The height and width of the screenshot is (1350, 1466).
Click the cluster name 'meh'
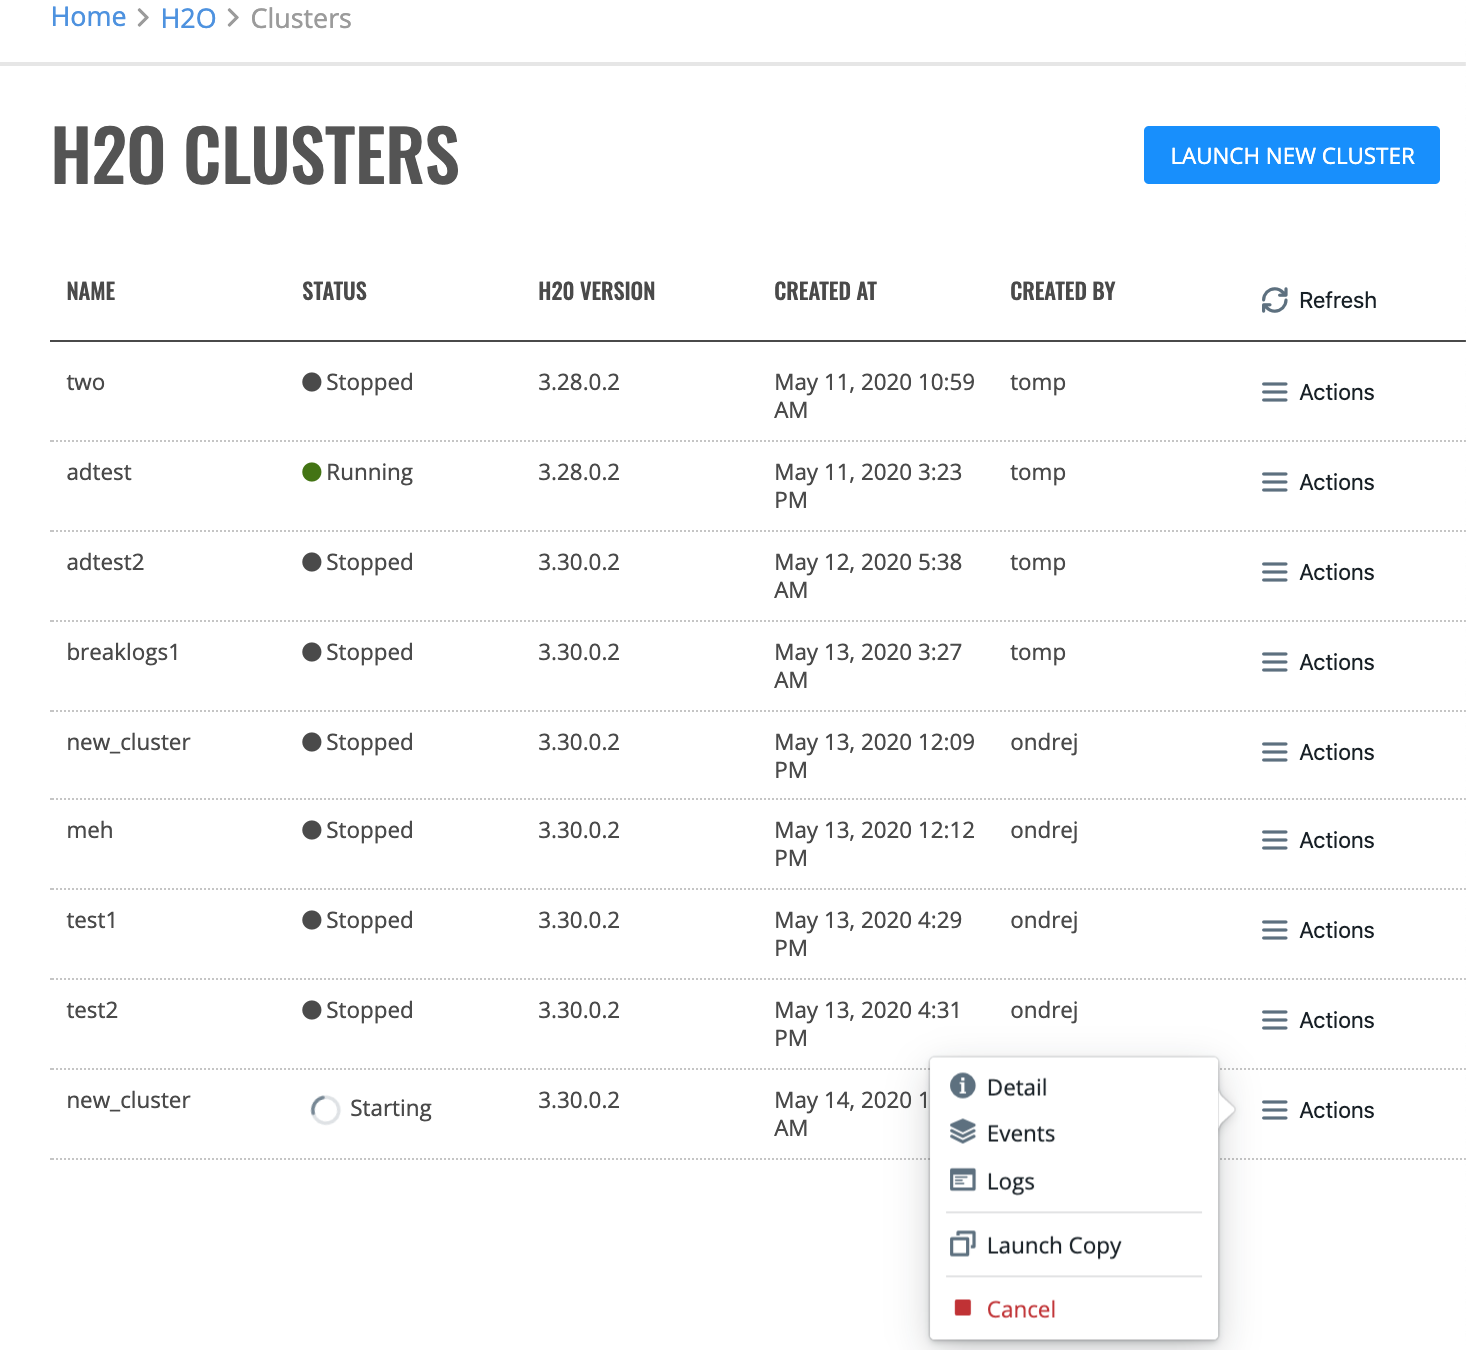click(89, 830)
